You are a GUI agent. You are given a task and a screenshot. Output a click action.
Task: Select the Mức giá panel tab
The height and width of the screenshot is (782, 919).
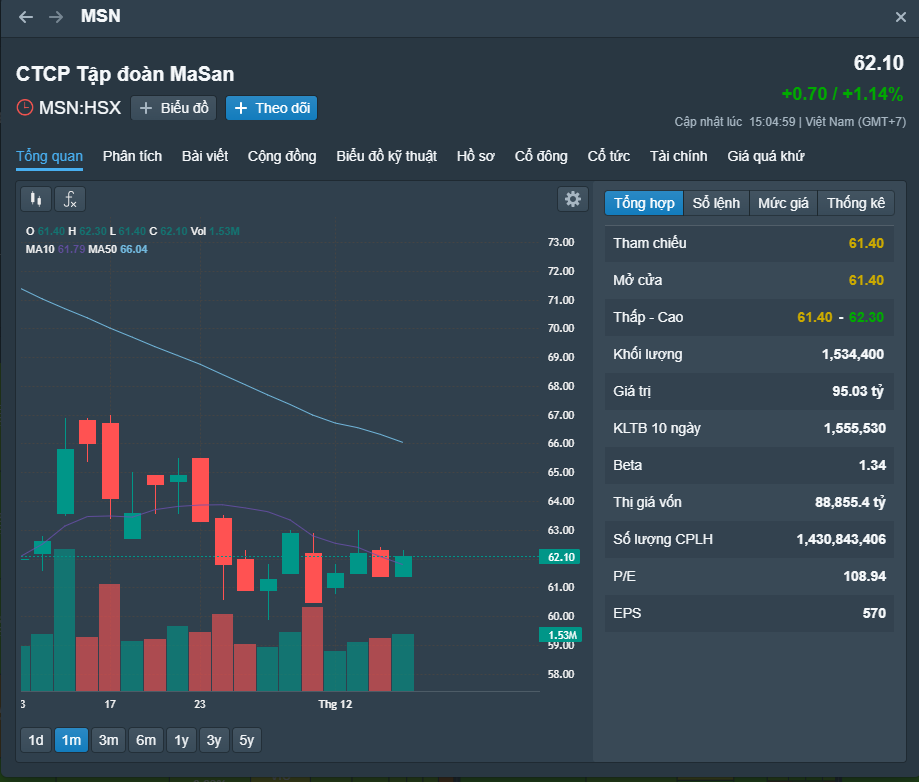[x=783, y=203]
